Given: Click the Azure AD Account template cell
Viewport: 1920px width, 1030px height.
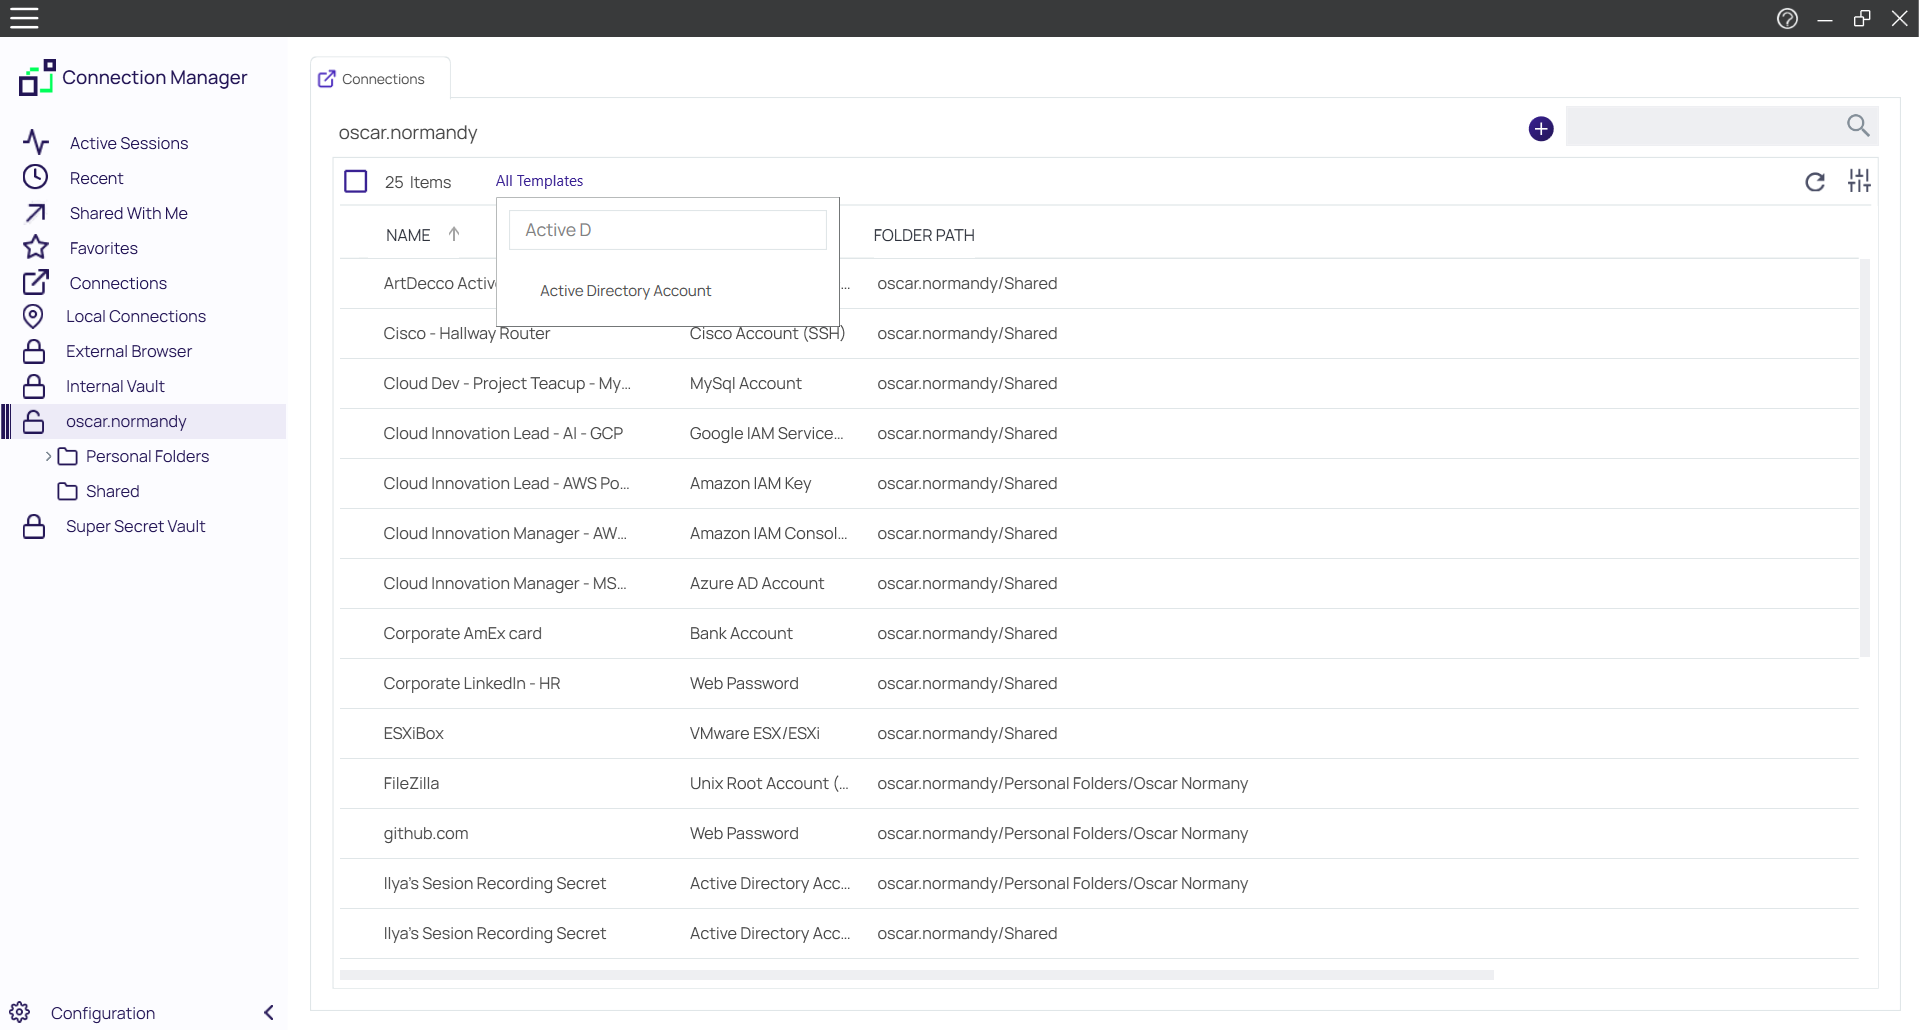Looking at the screenshot, I should pos(757,583).
